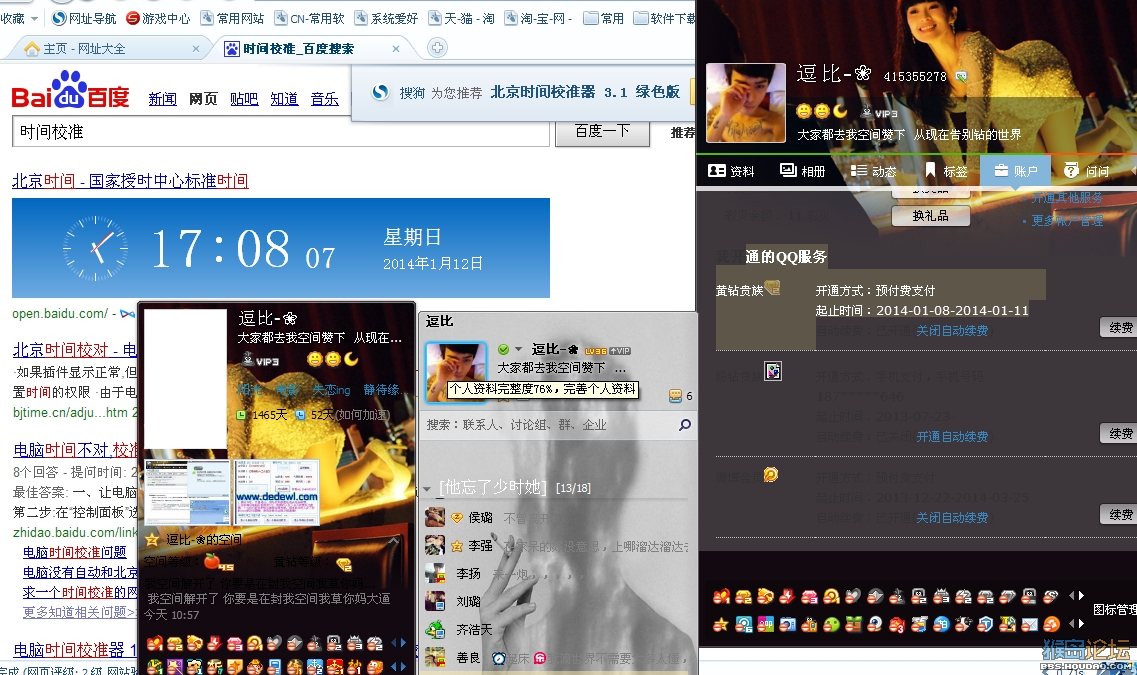
Task: Open the Baidu 贴吧 link
Action: (244, 99)
